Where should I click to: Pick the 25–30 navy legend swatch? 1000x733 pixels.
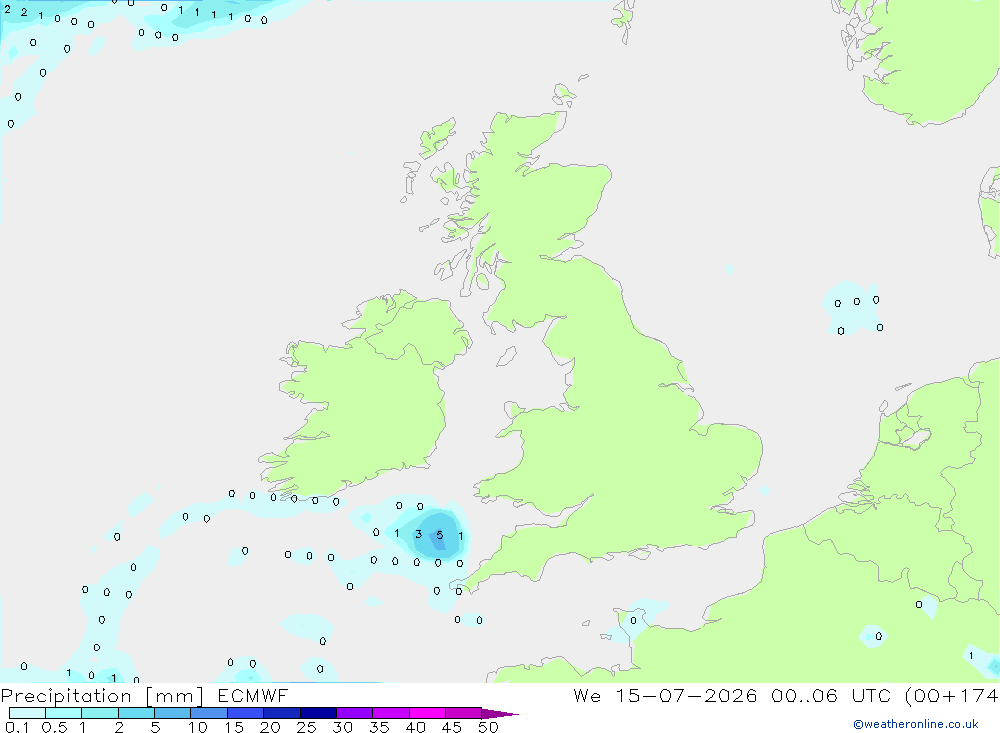pos(318,713)
